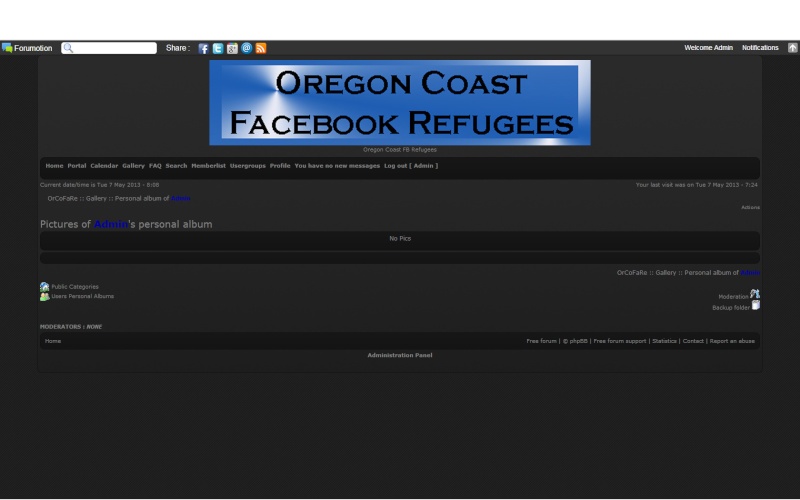Focus the toolbar search field
The height and width of the screenshot is (500, 800).
point(109,48)
